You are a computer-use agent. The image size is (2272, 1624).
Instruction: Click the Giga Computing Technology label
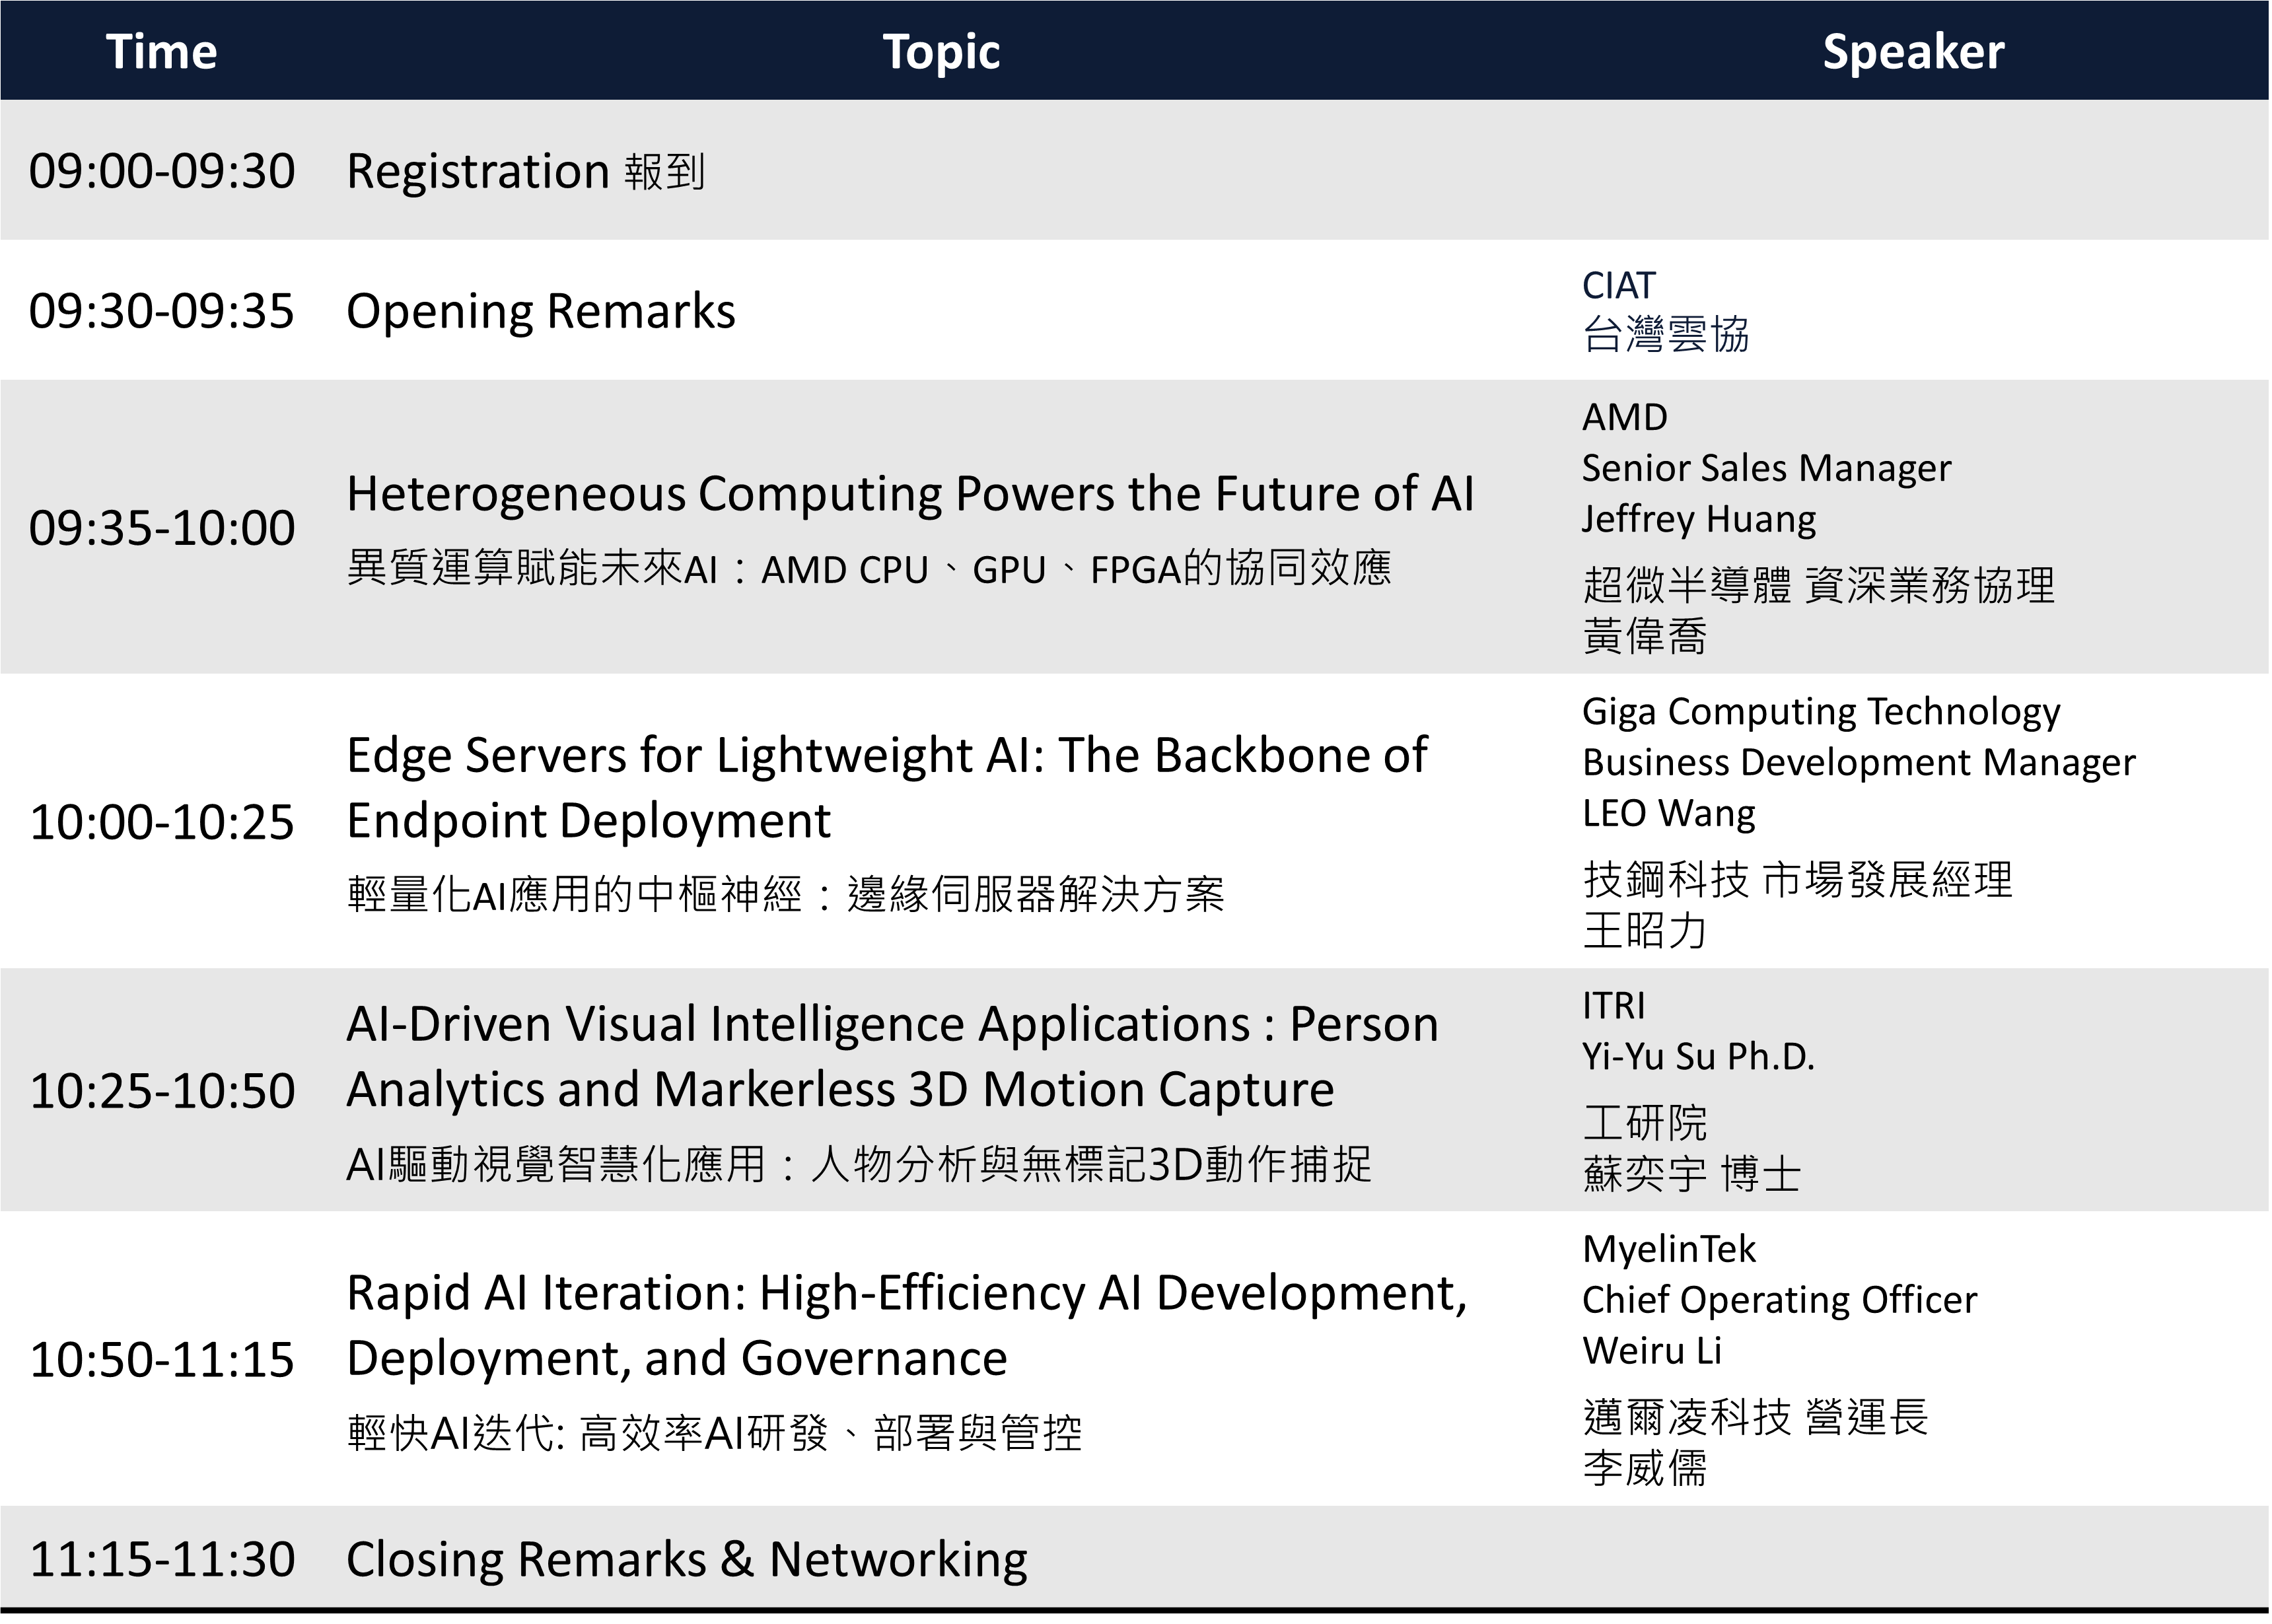click(x=1820, y=711)
